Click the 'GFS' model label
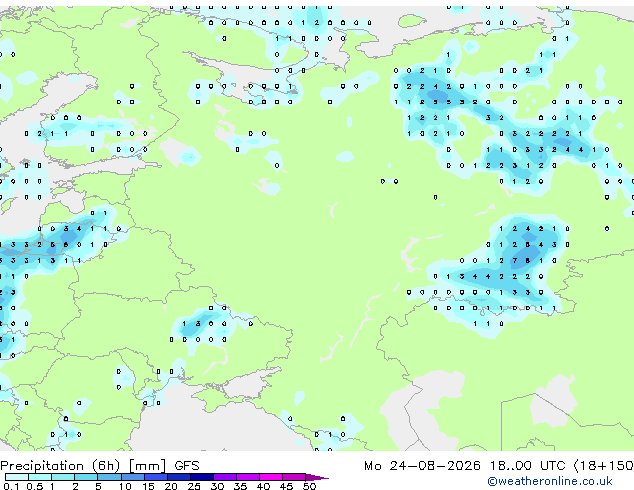Image resolution: width=634 pixels, height=490 pixels. coord(187,466)
